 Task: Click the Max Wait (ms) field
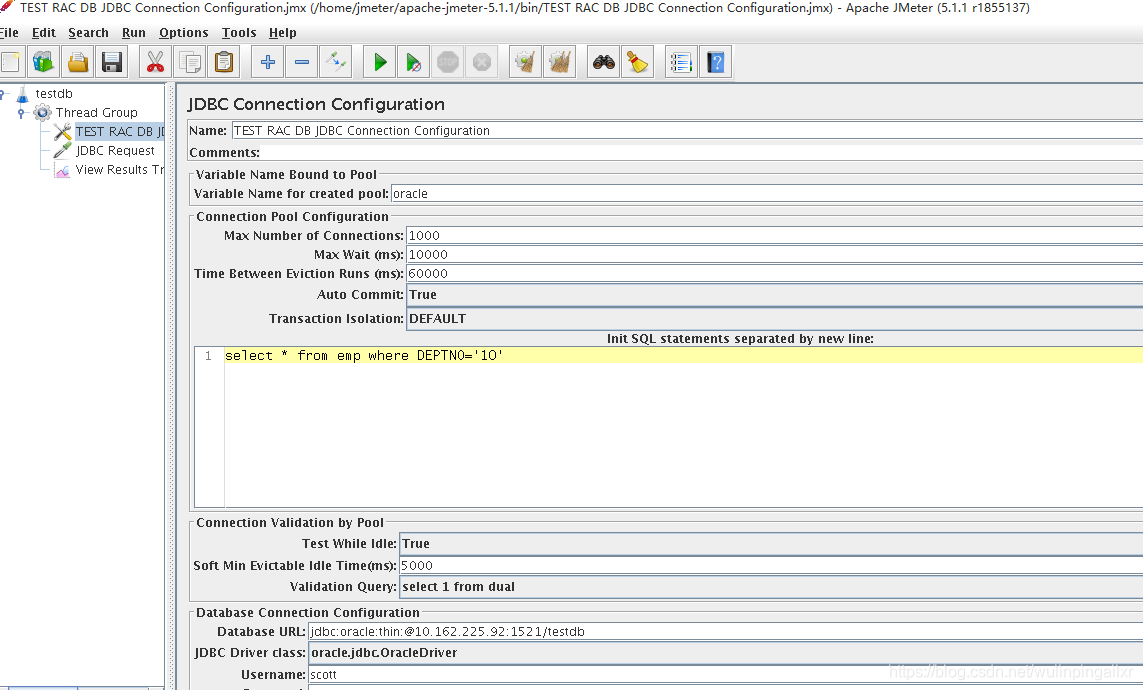[774, 254]
